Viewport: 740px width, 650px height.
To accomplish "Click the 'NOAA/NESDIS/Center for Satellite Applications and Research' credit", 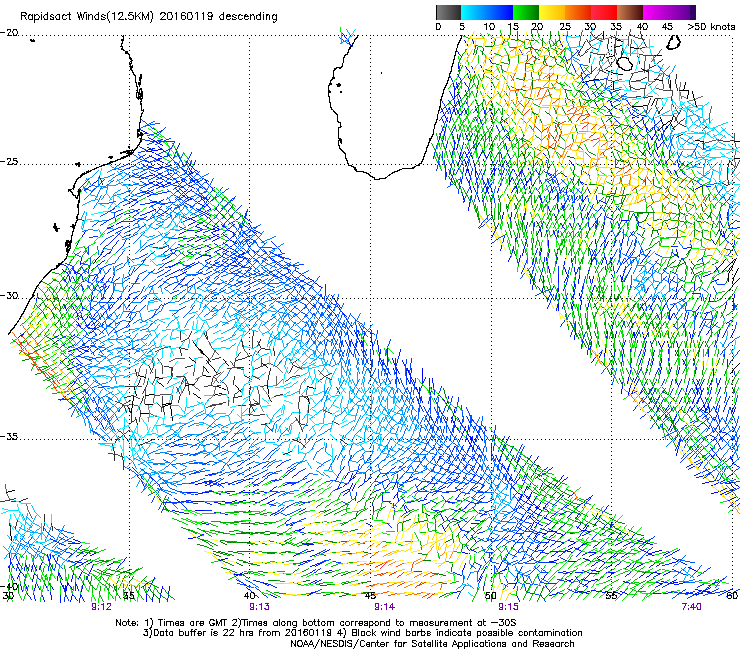I will click(x=432, y=644).
